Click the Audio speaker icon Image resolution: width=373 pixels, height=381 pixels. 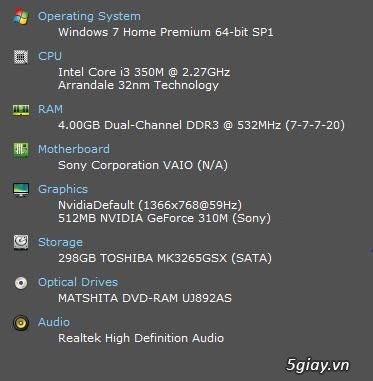[x=21, y=323]
